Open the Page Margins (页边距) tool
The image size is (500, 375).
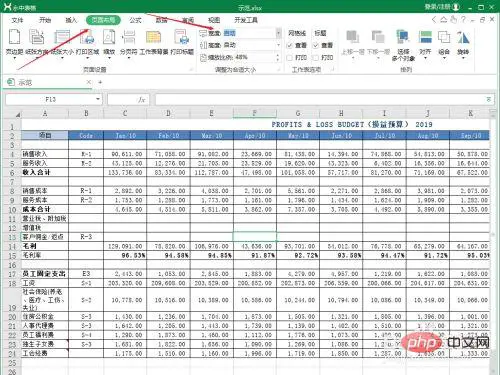pos(14,43)
